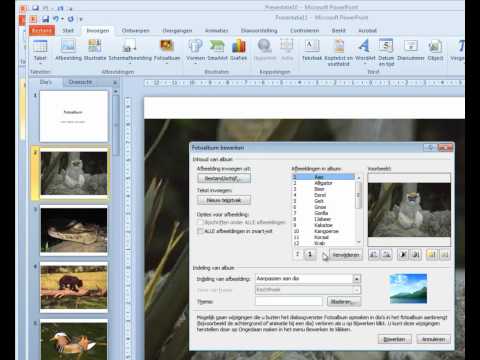The image size is (480, 360).
Task: Click the rotate left icon under preview
Action: coord(374,255)
